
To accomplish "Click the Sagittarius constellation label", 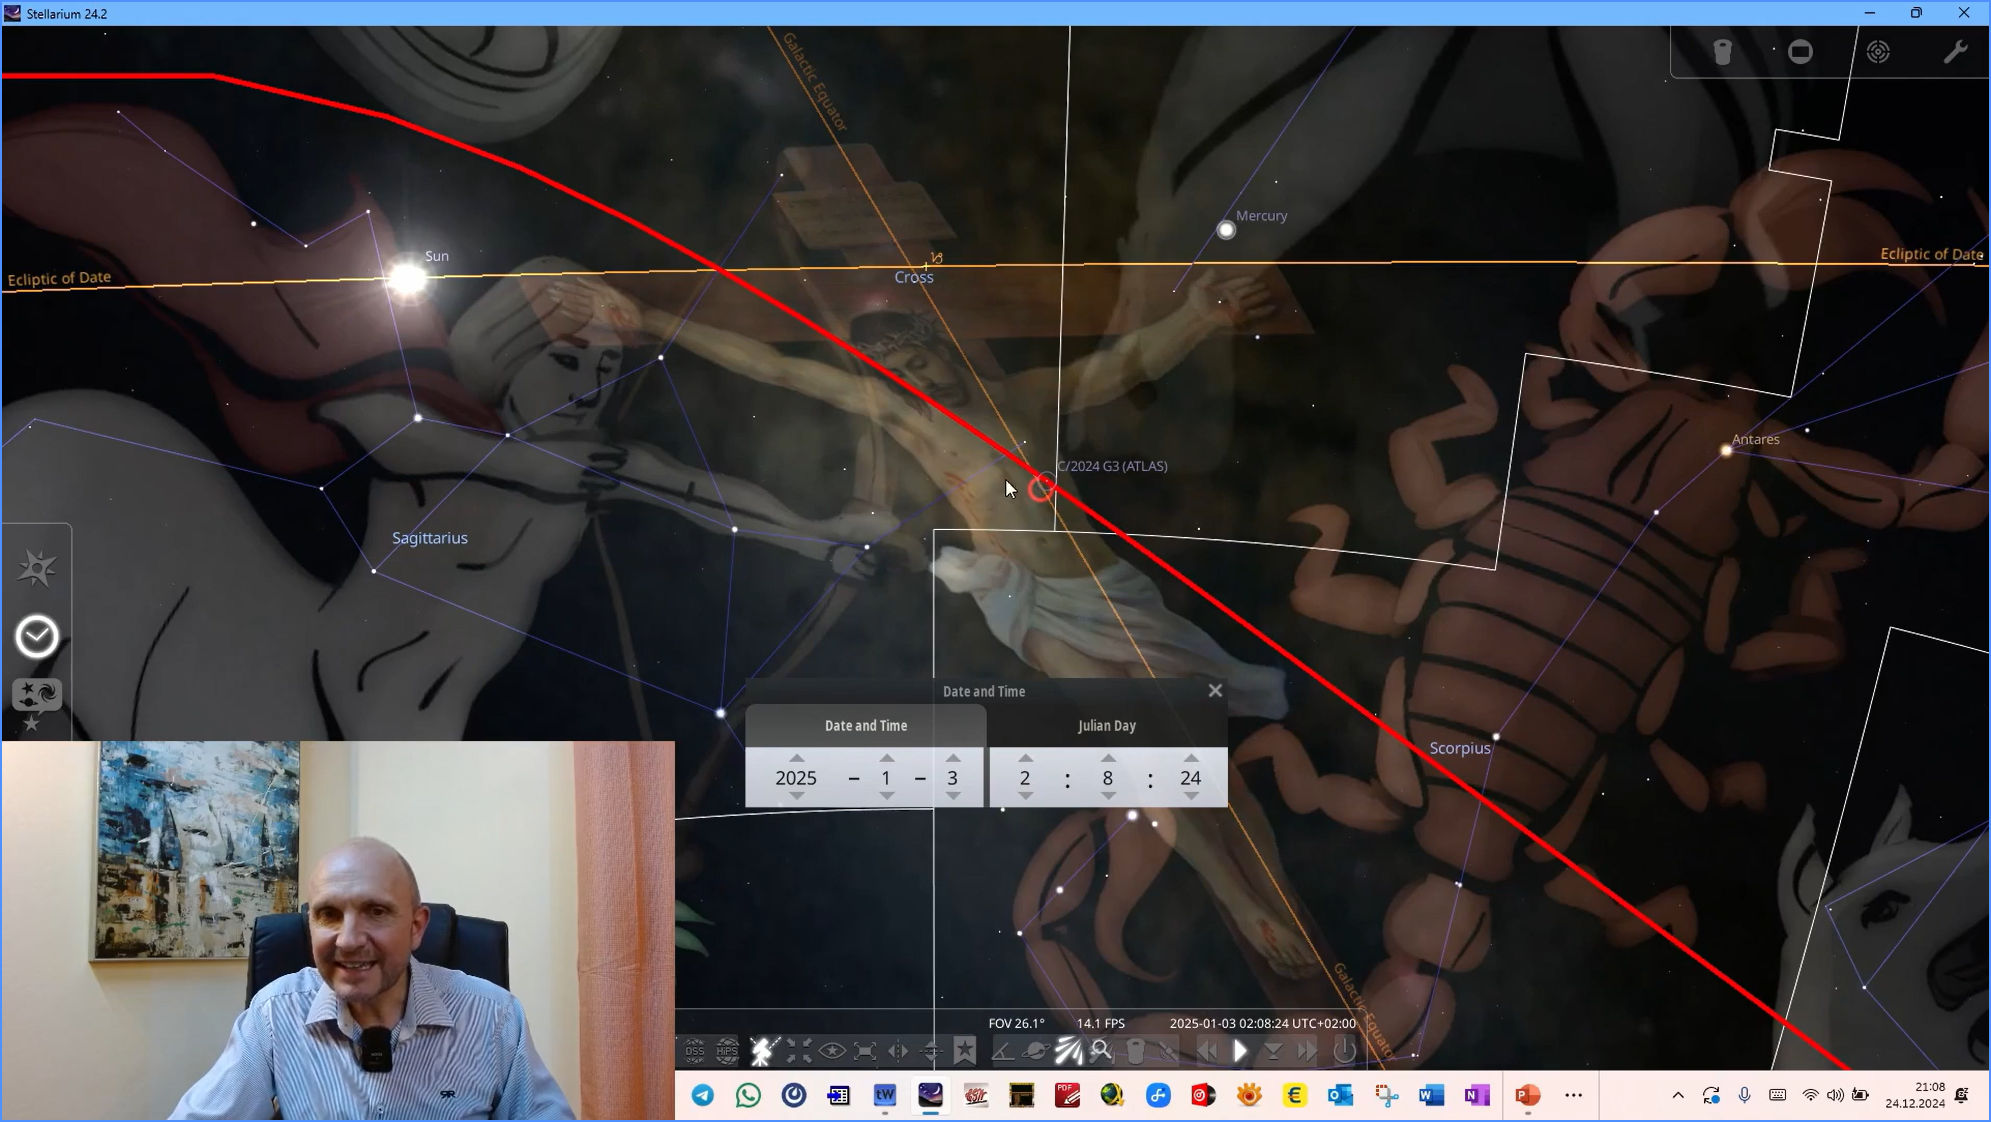I will [x=430, y=538].
